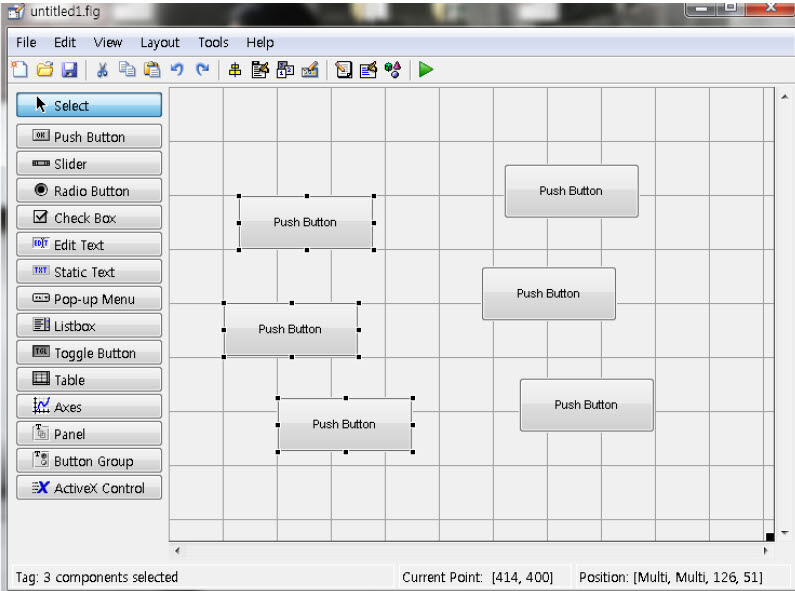The image size is (795, 591).
Task: Pick the Static Text palette tool
Action: tap(89, 271)
